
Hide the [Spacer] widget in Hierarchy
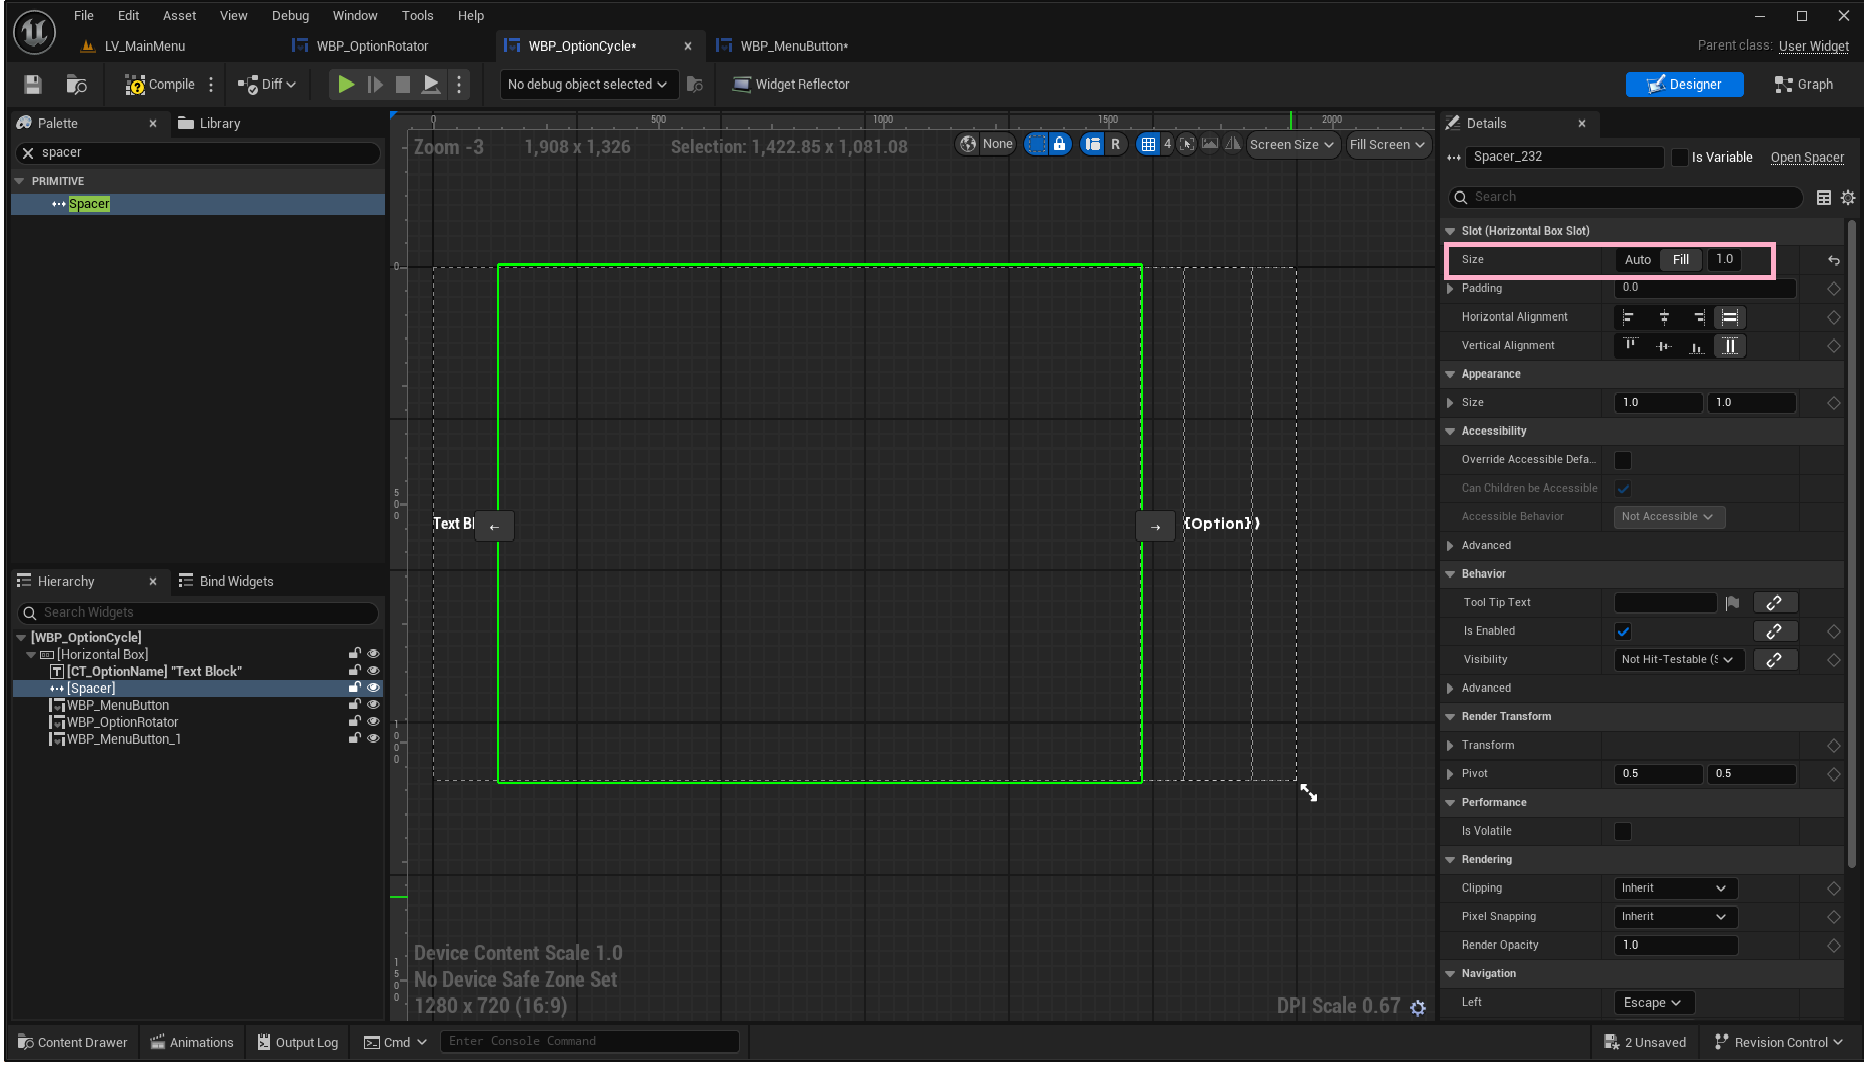pyautogui.click(x=373, y=688)
